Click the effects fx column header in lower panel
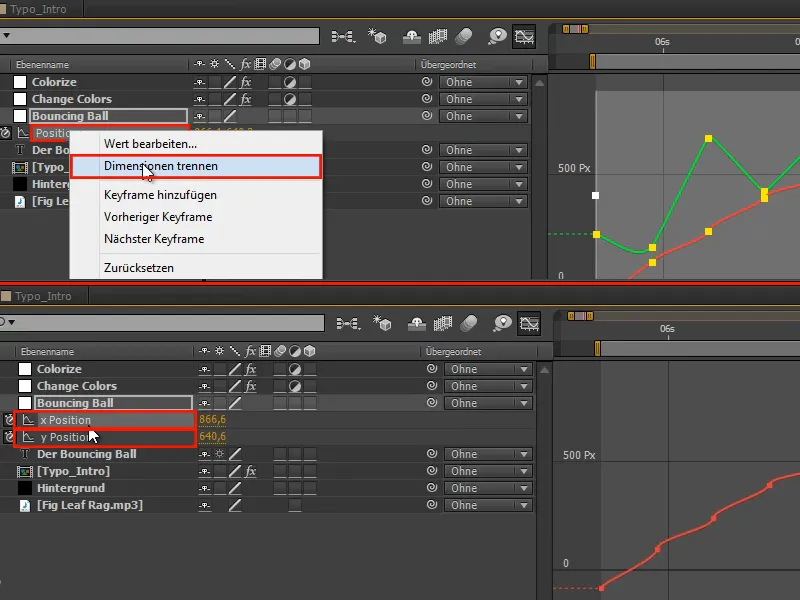The width and height of the screenshot is (800, 600). point(250,351)
